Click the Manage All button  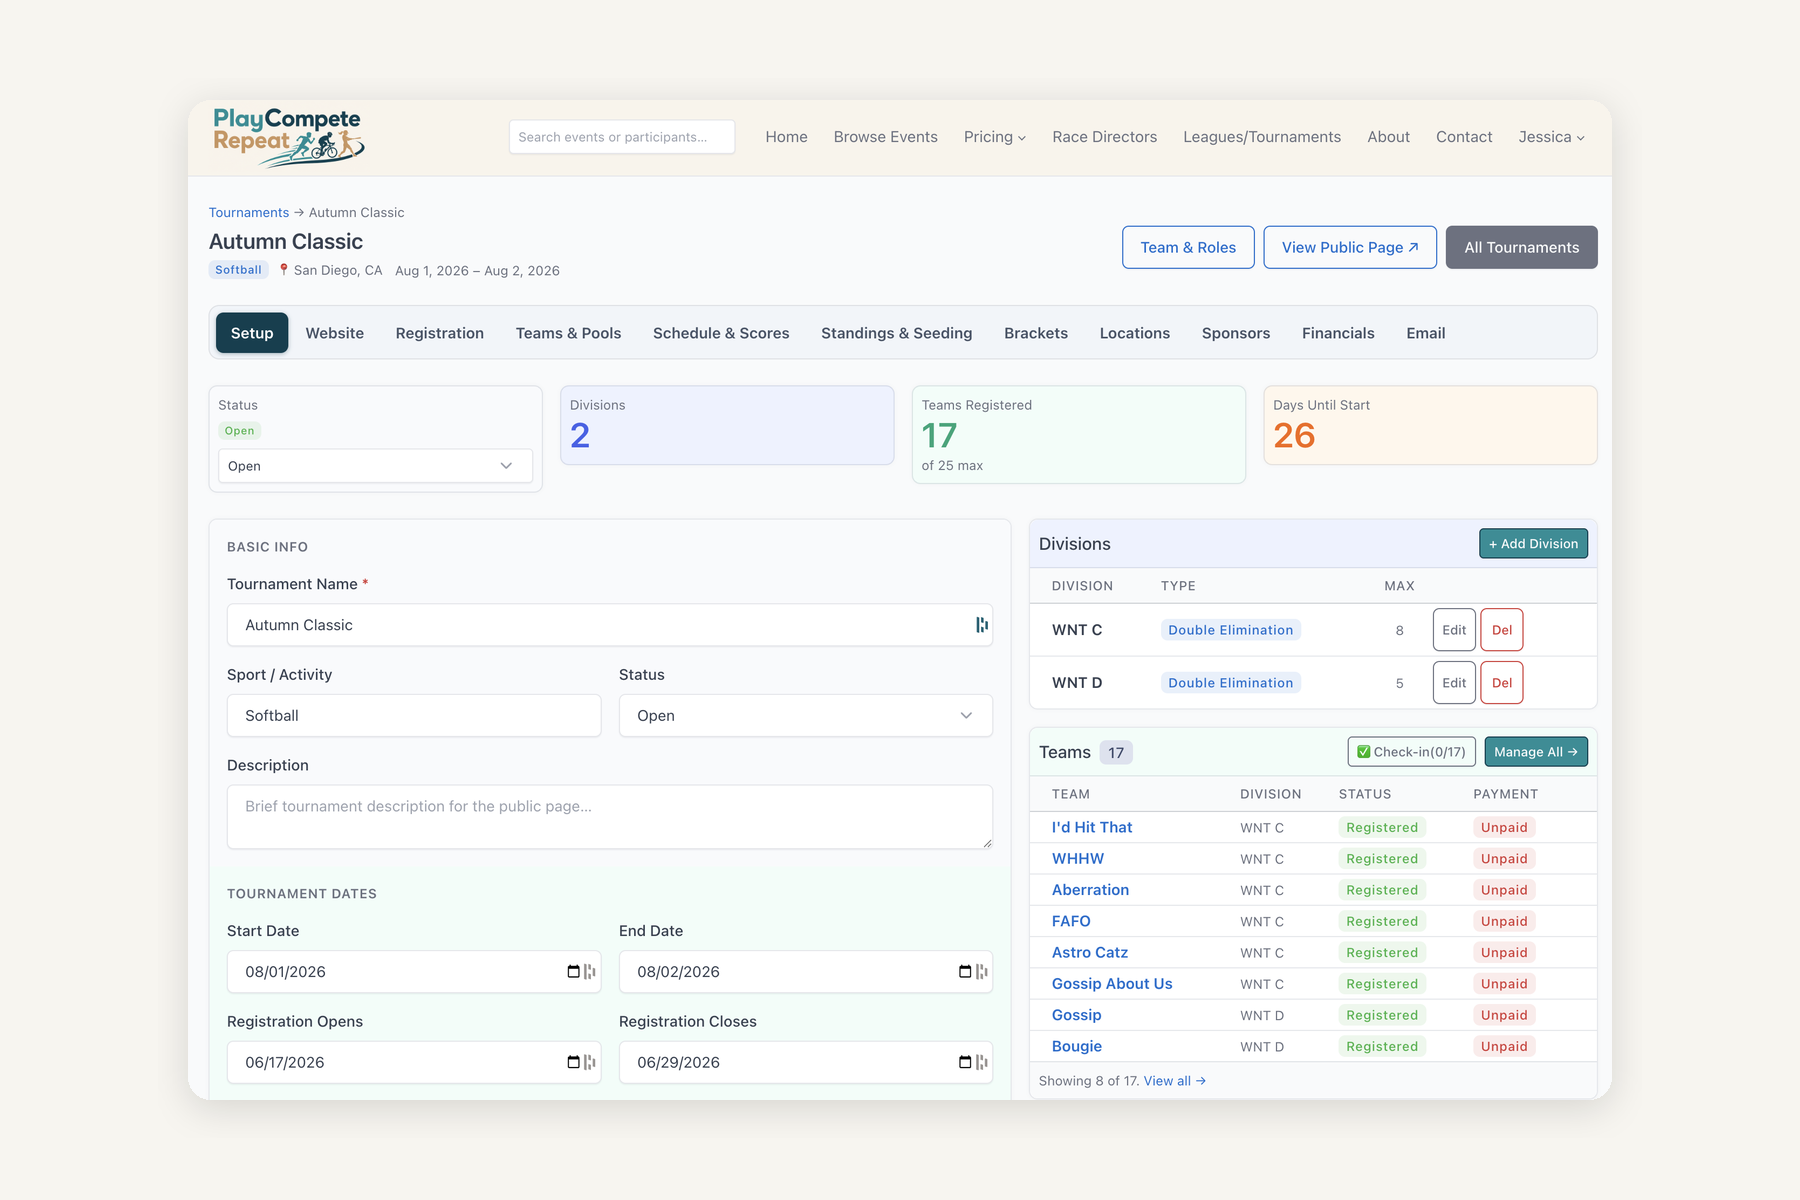1536,752
